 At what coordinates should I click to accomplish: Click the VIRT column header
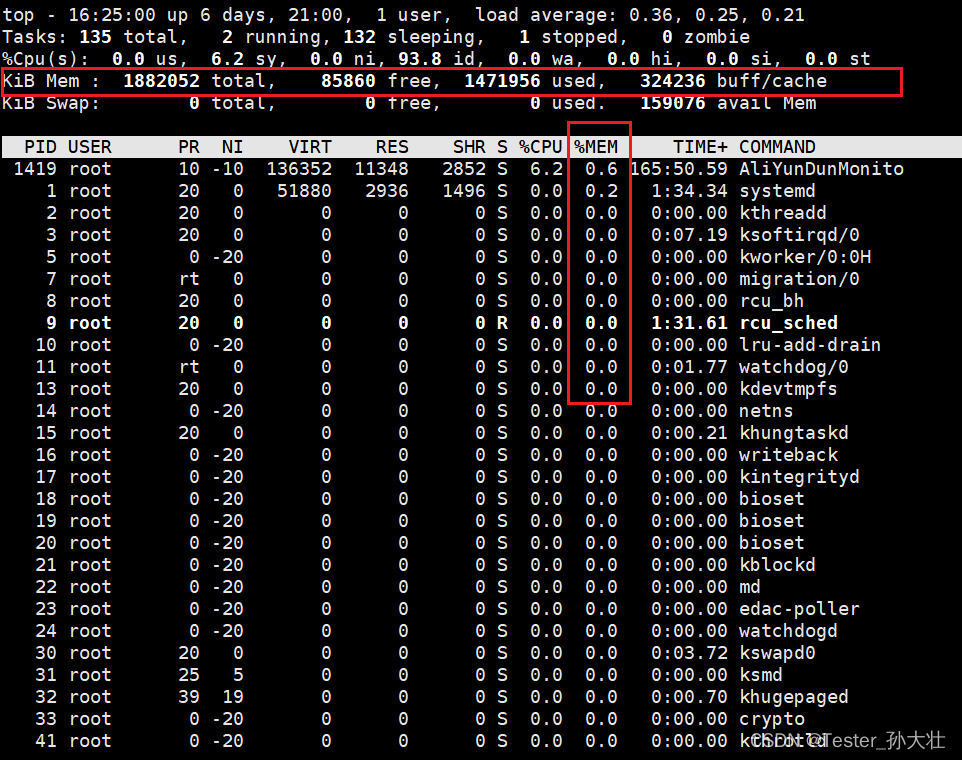pos(310,147)
